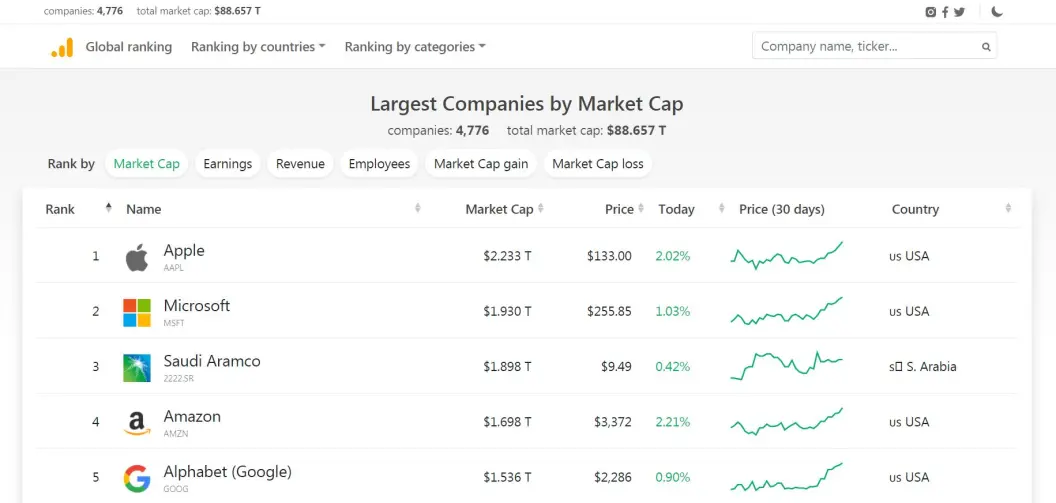Click Saudi Aramco's $1.898 T market cap
Screen dimensions: 1056x503
[507, 366]
